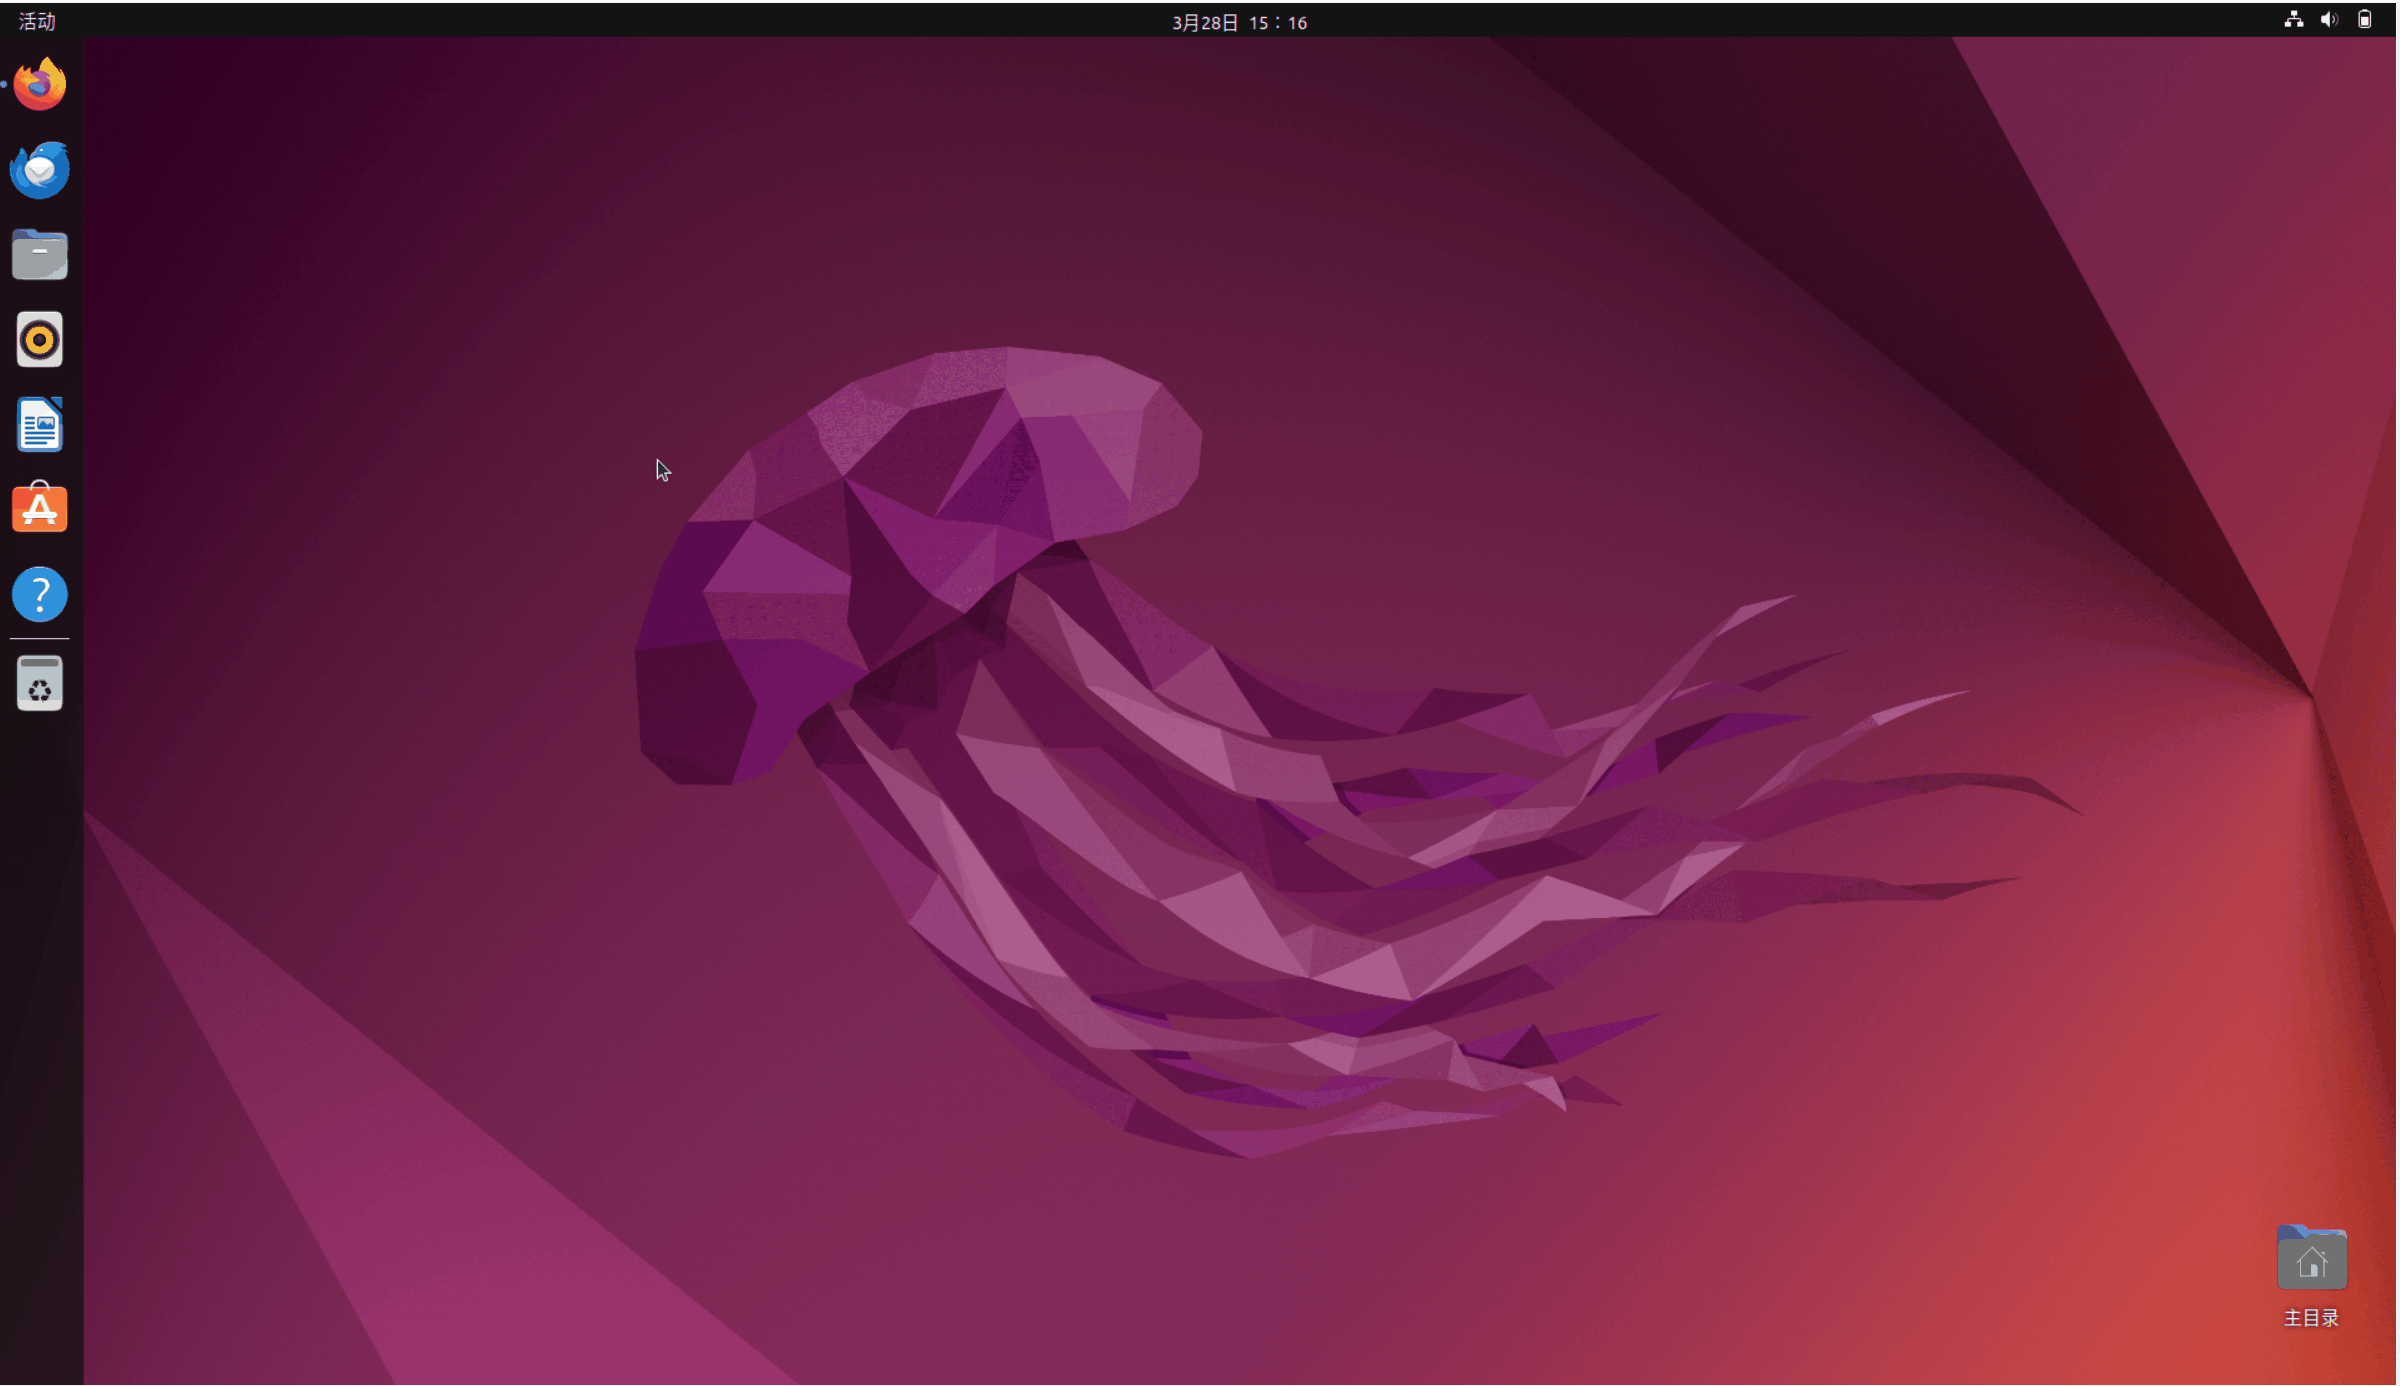Click 活动 Activities in top bar
The width and height of the screenshot is (2400, 1386).
coord(37,21)
